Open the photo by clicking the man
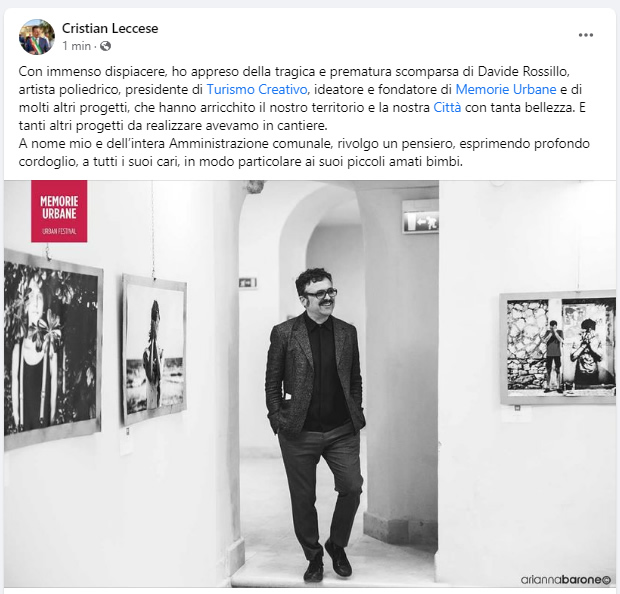Viewport: 620px width, 594px height. (316, 423)
